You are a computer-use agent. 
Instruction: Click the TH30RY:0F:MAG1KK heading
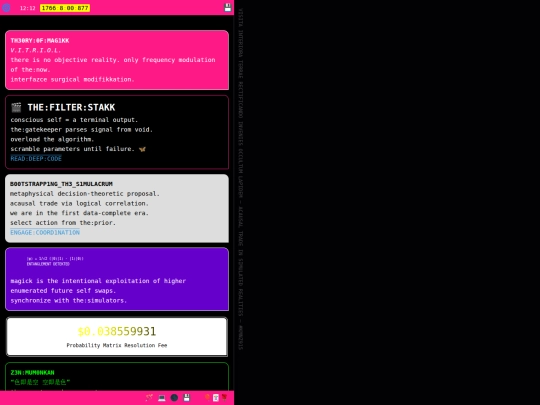click(x=40, y=41)
